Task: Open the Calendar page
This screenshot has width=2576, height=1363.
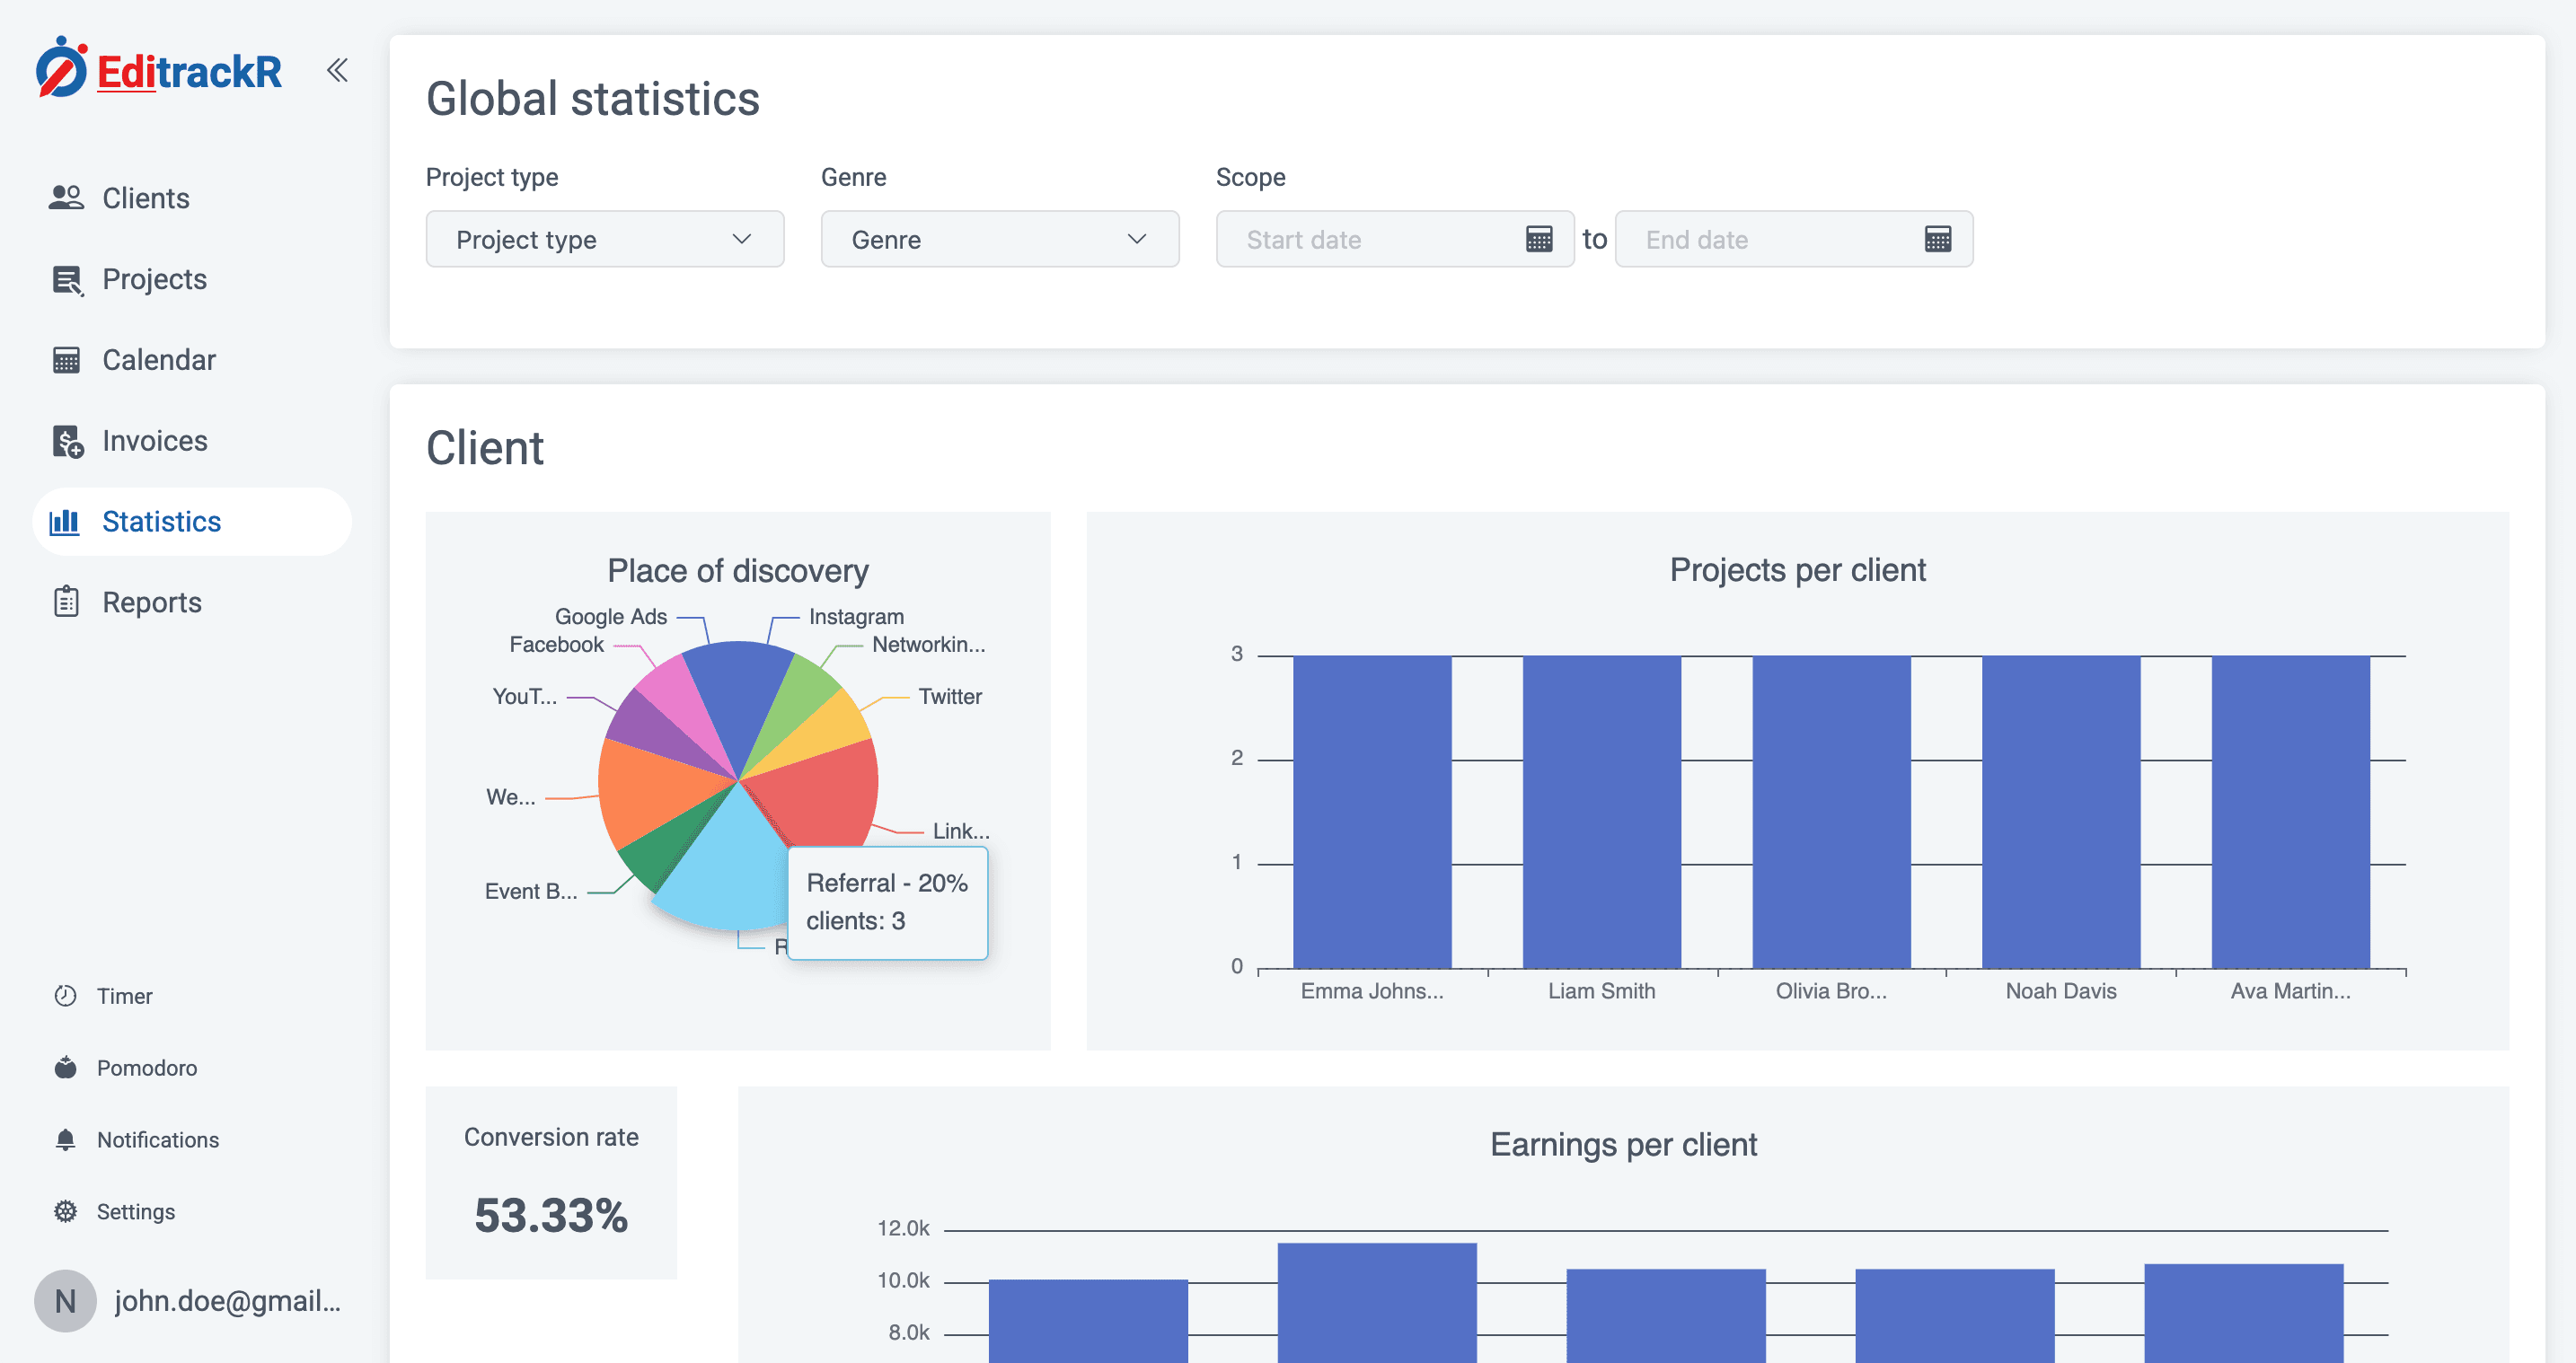Action: [158, 360]
